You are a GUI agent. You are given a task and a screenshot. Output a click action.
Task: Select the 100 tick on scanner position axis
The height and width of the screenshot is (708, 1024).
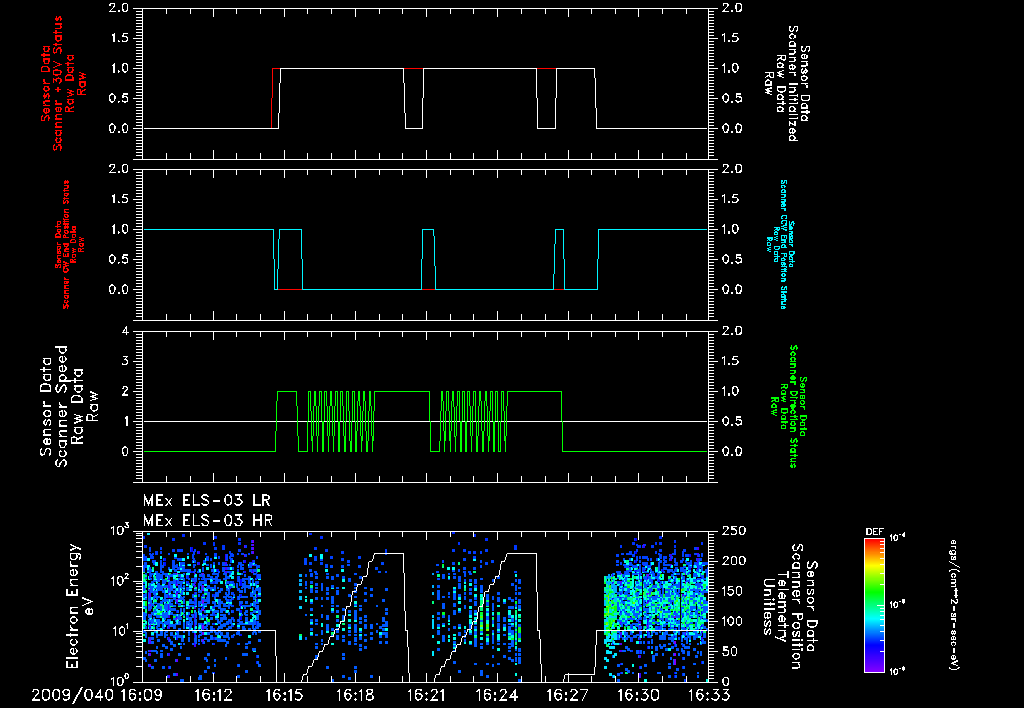click(734, 621)
